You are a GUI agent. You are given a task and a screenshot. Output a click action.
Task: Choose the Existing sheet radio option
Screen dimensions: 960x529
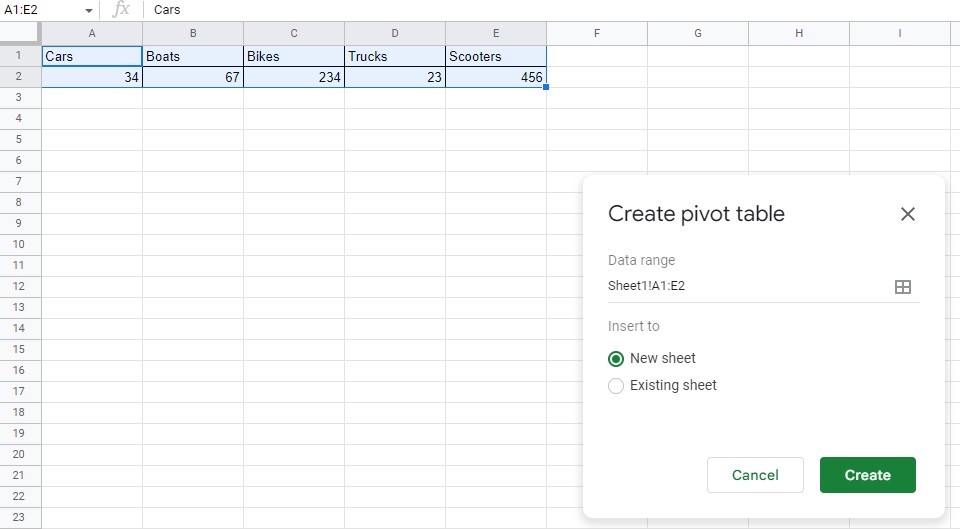tap(616, 386)
